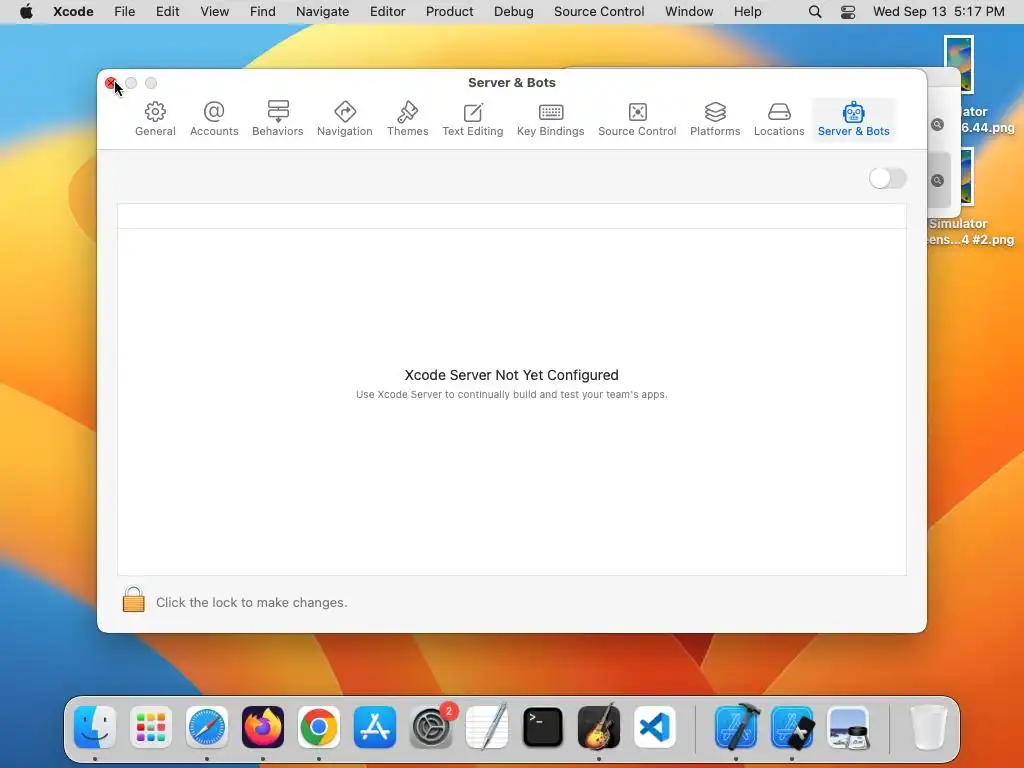Open the Preview app in the Dock
This screenshot has height=768, width=1024.
[848, 727]
